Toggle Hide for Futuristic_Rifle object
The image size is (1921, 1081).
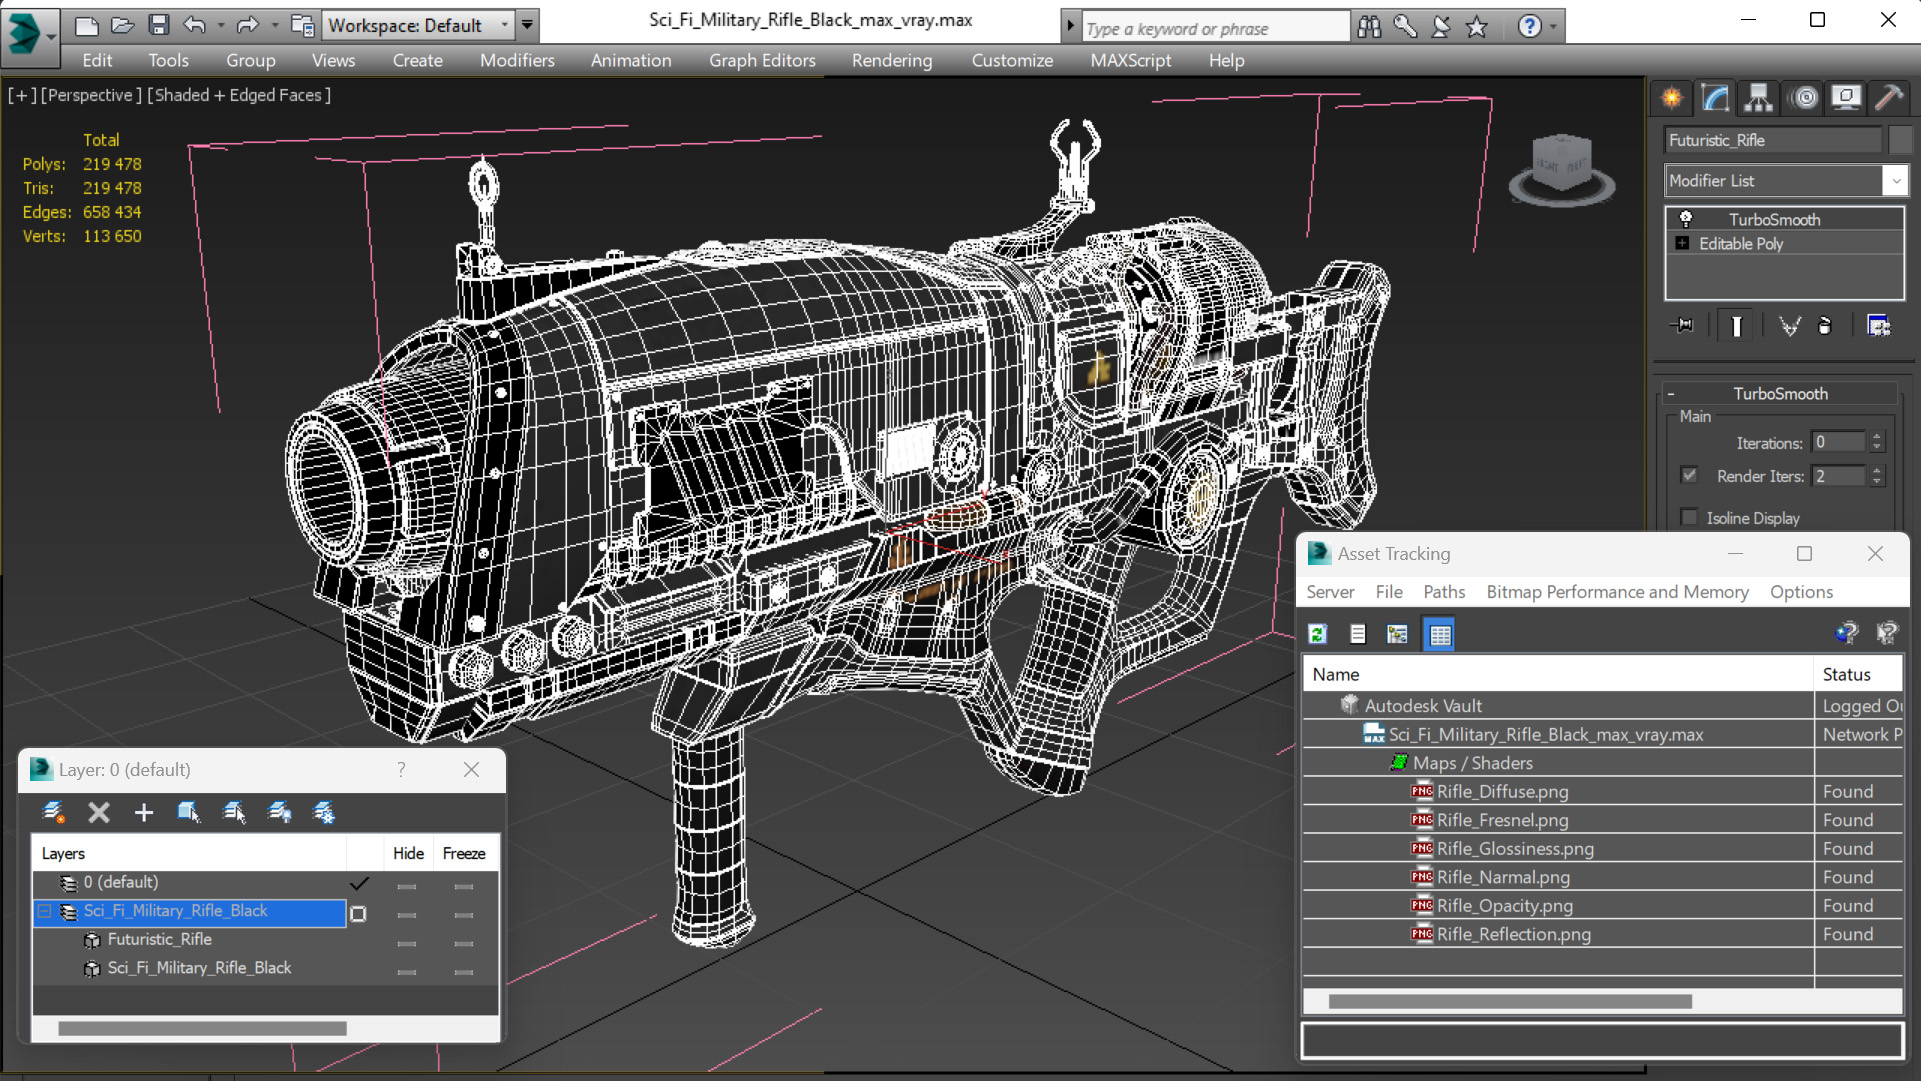[x=407, y=942]
